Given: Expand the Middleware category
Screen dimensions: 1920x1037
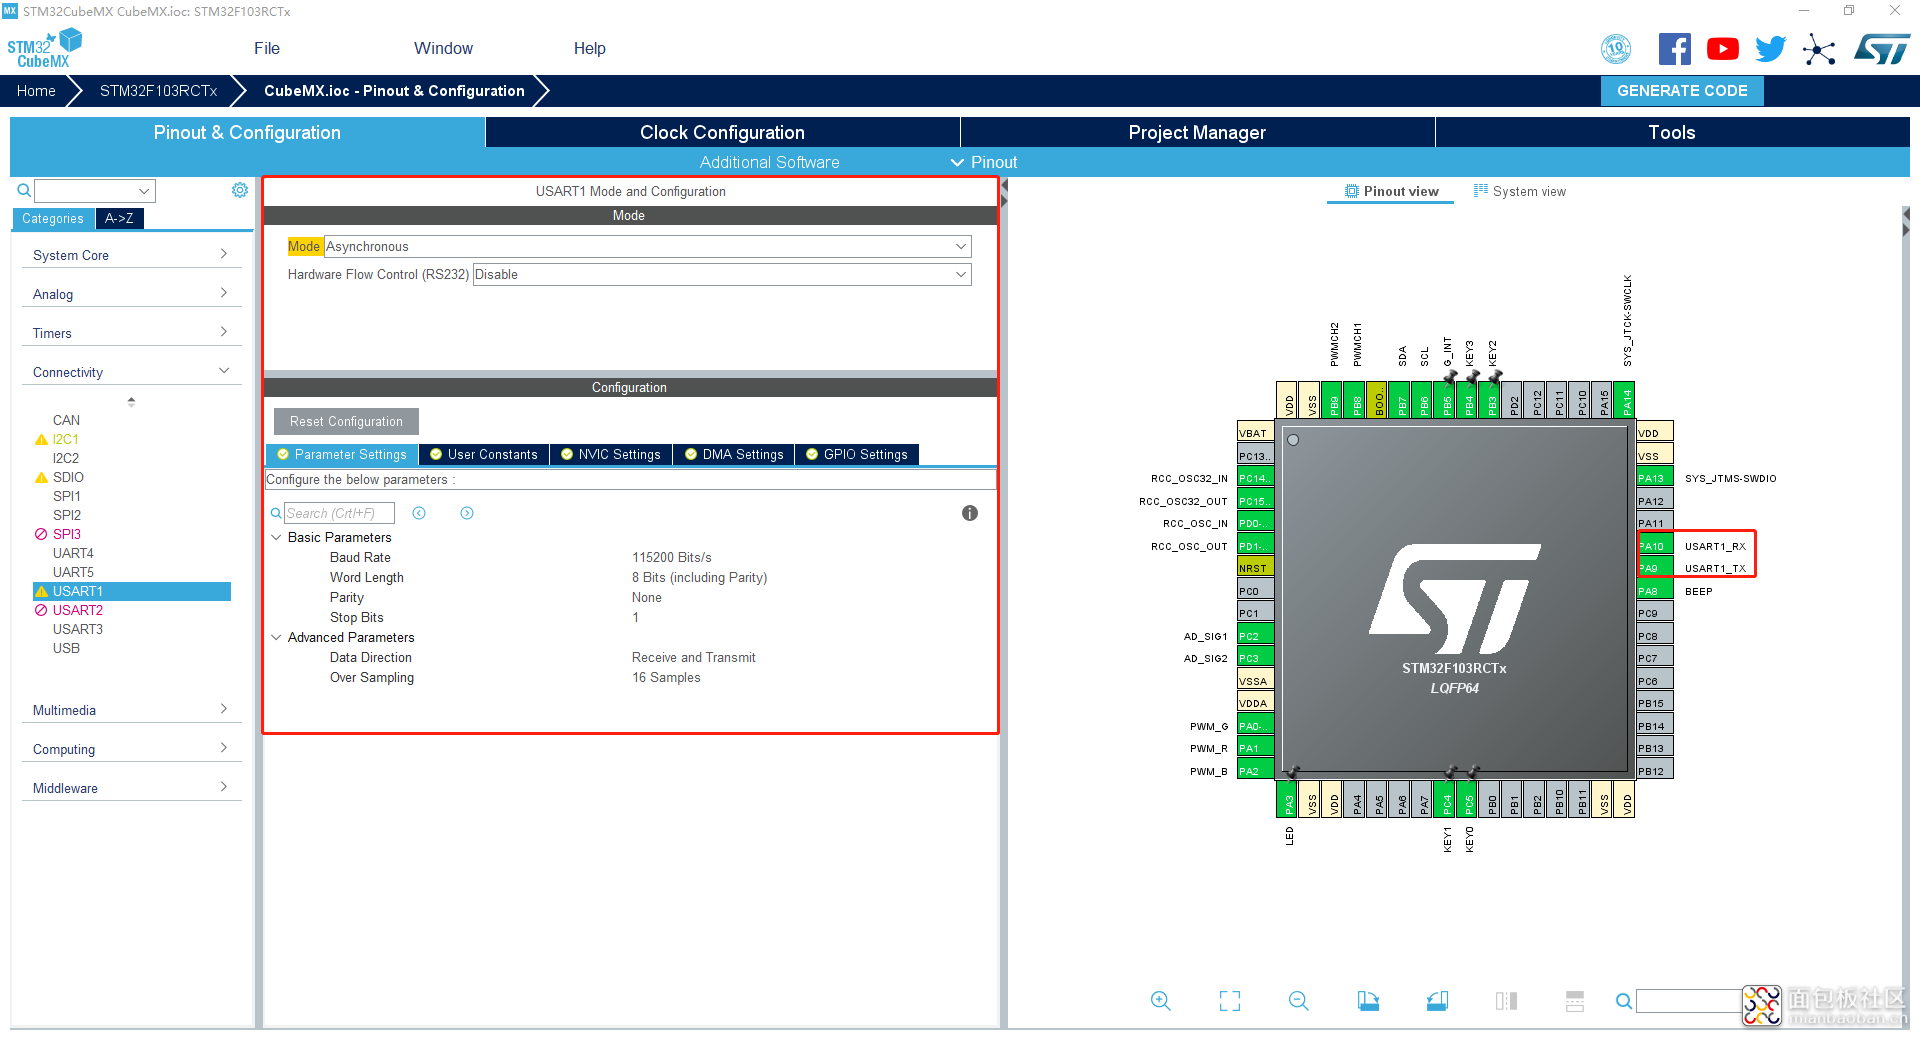Looking at the screenshot, I should tap(130, 788).
